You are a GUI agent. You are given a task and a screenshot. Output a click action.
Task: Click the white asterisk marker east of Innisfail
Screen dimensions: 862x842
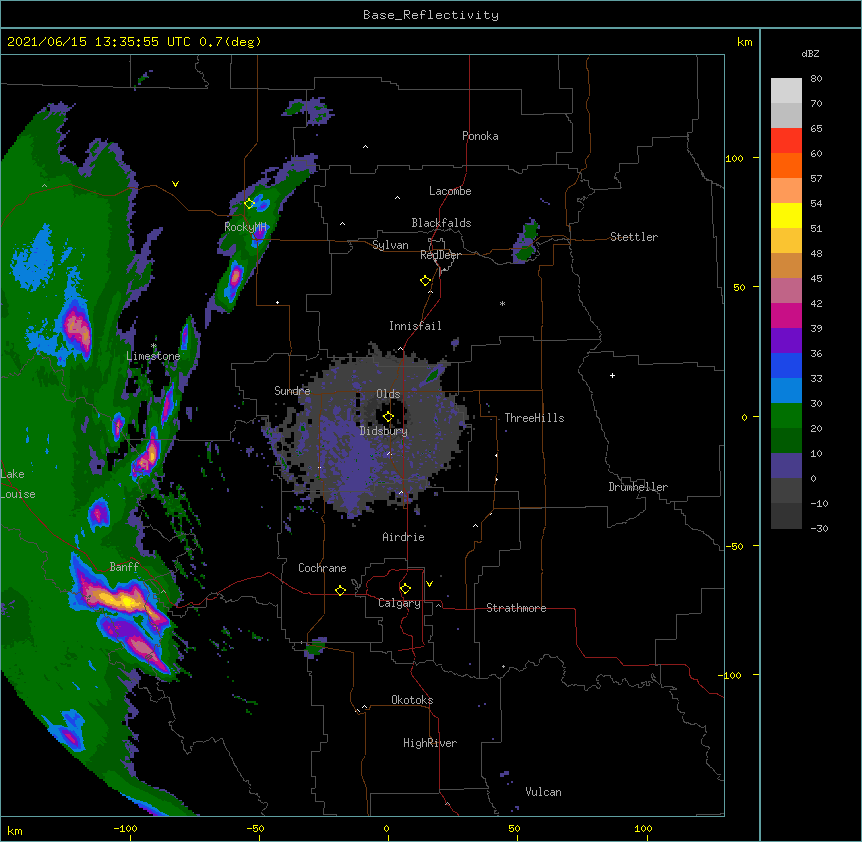(x=502, y=303)
